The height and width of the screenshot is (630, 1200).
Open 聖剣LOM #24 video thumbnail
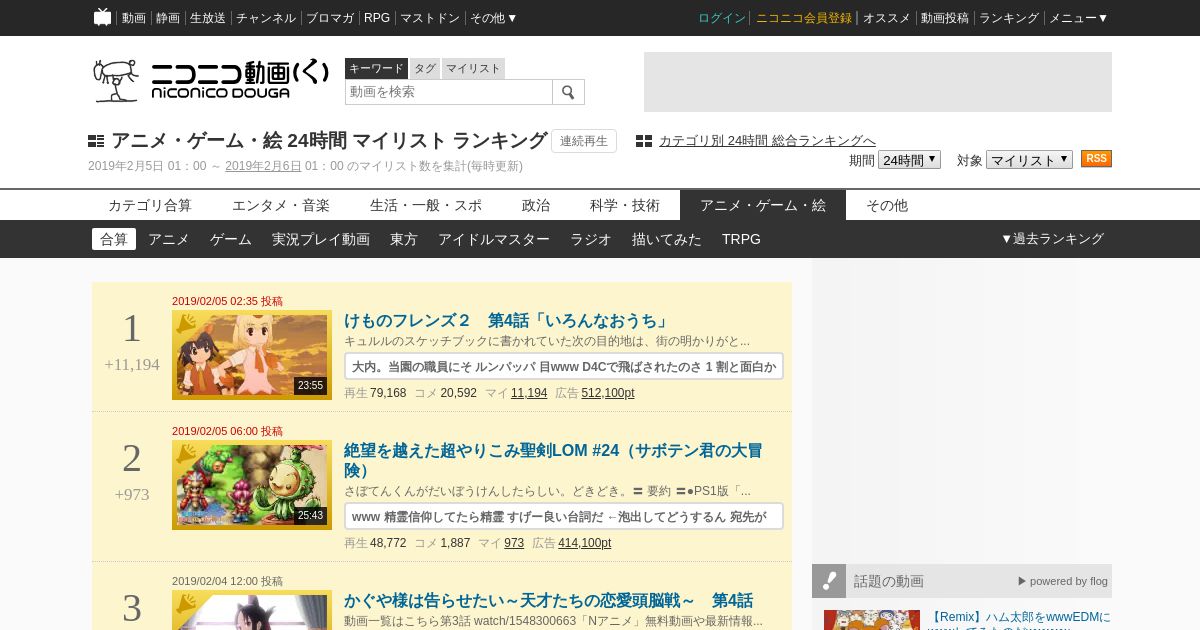tap(252, 485)
